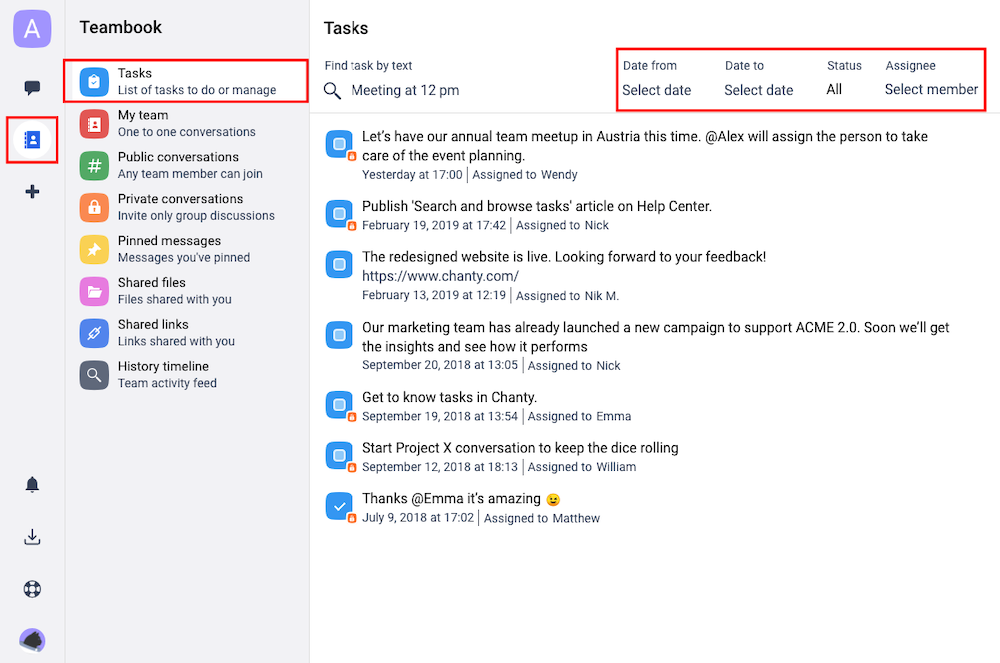Click 'Assigned to William' text
This screenshot has width=1000, height=663.
582,467
